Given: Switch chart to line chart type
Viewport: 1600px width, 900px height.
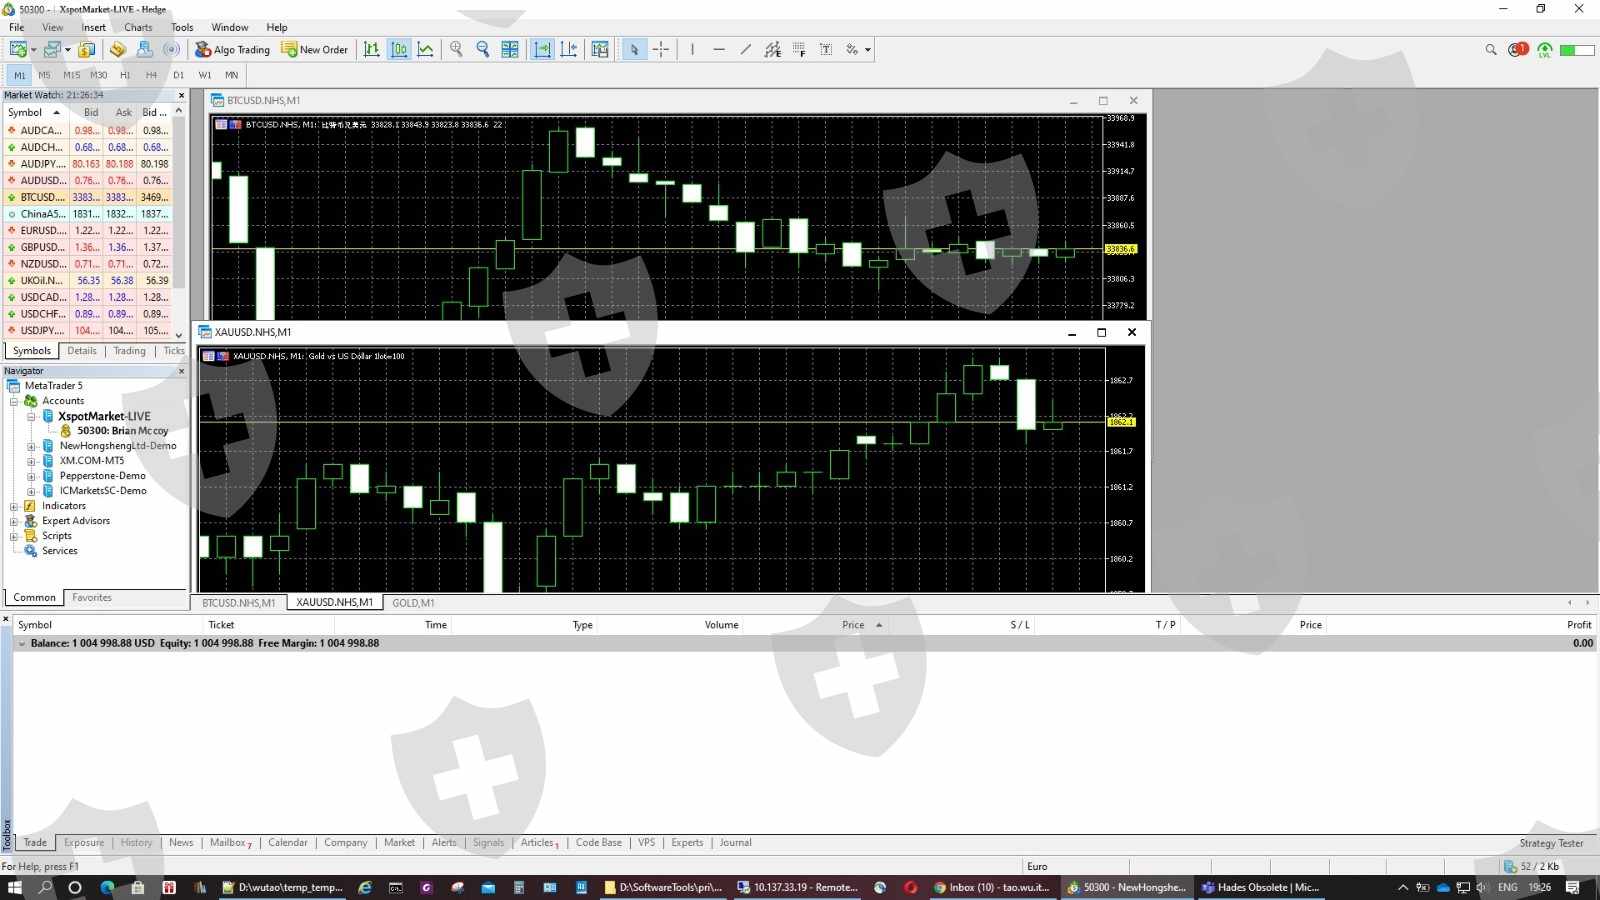Looking at the screenshot, I should point(426,49).
